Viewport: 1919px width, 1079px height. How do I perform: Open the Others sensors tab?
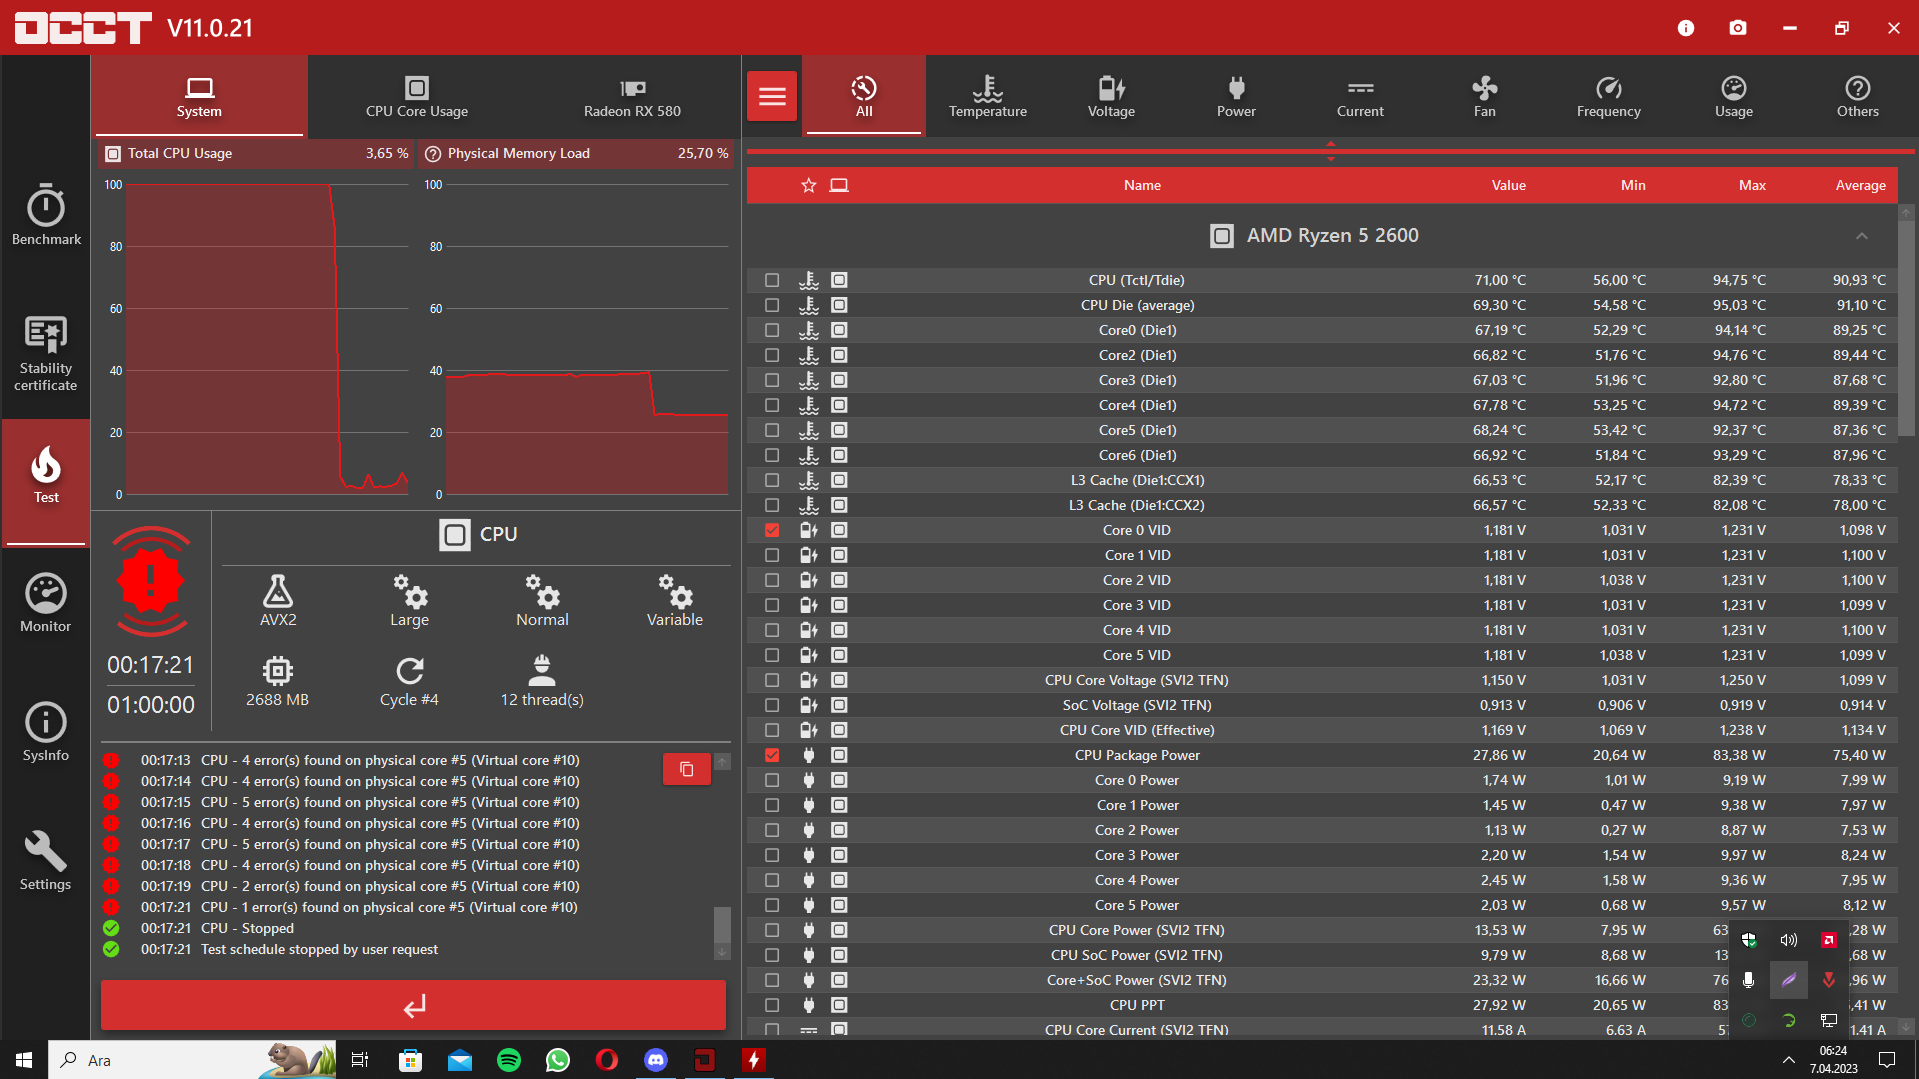coord(1858,96)
